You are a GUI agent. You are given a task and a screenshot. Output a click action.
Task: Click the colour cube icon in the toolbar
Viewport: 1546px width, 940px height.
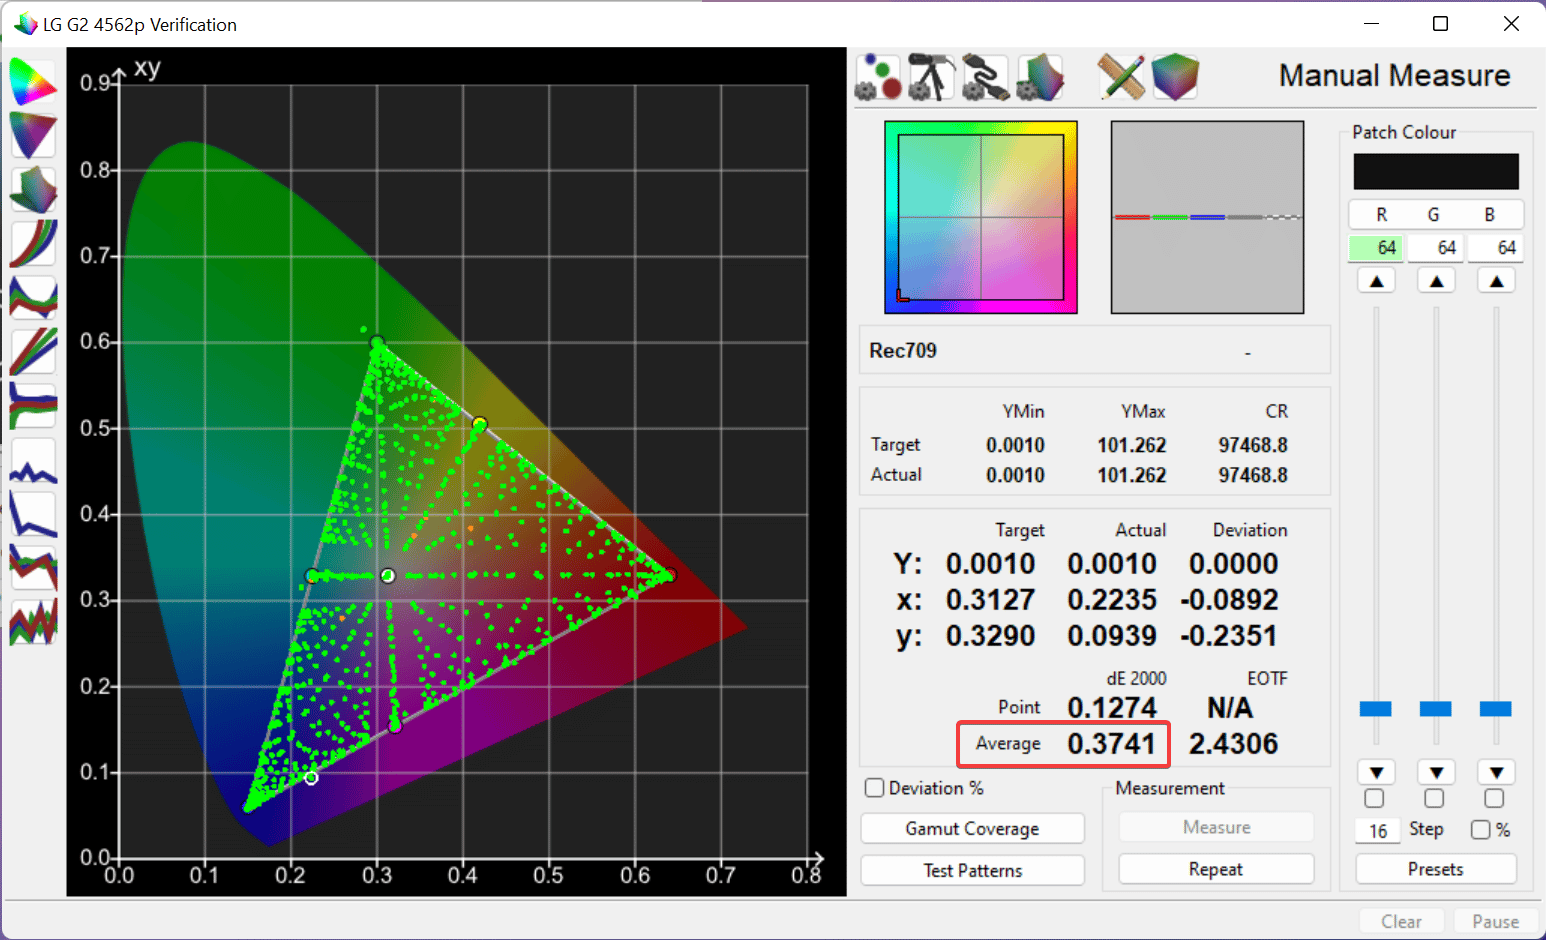pyautogui.click(x=1175, y=77)
